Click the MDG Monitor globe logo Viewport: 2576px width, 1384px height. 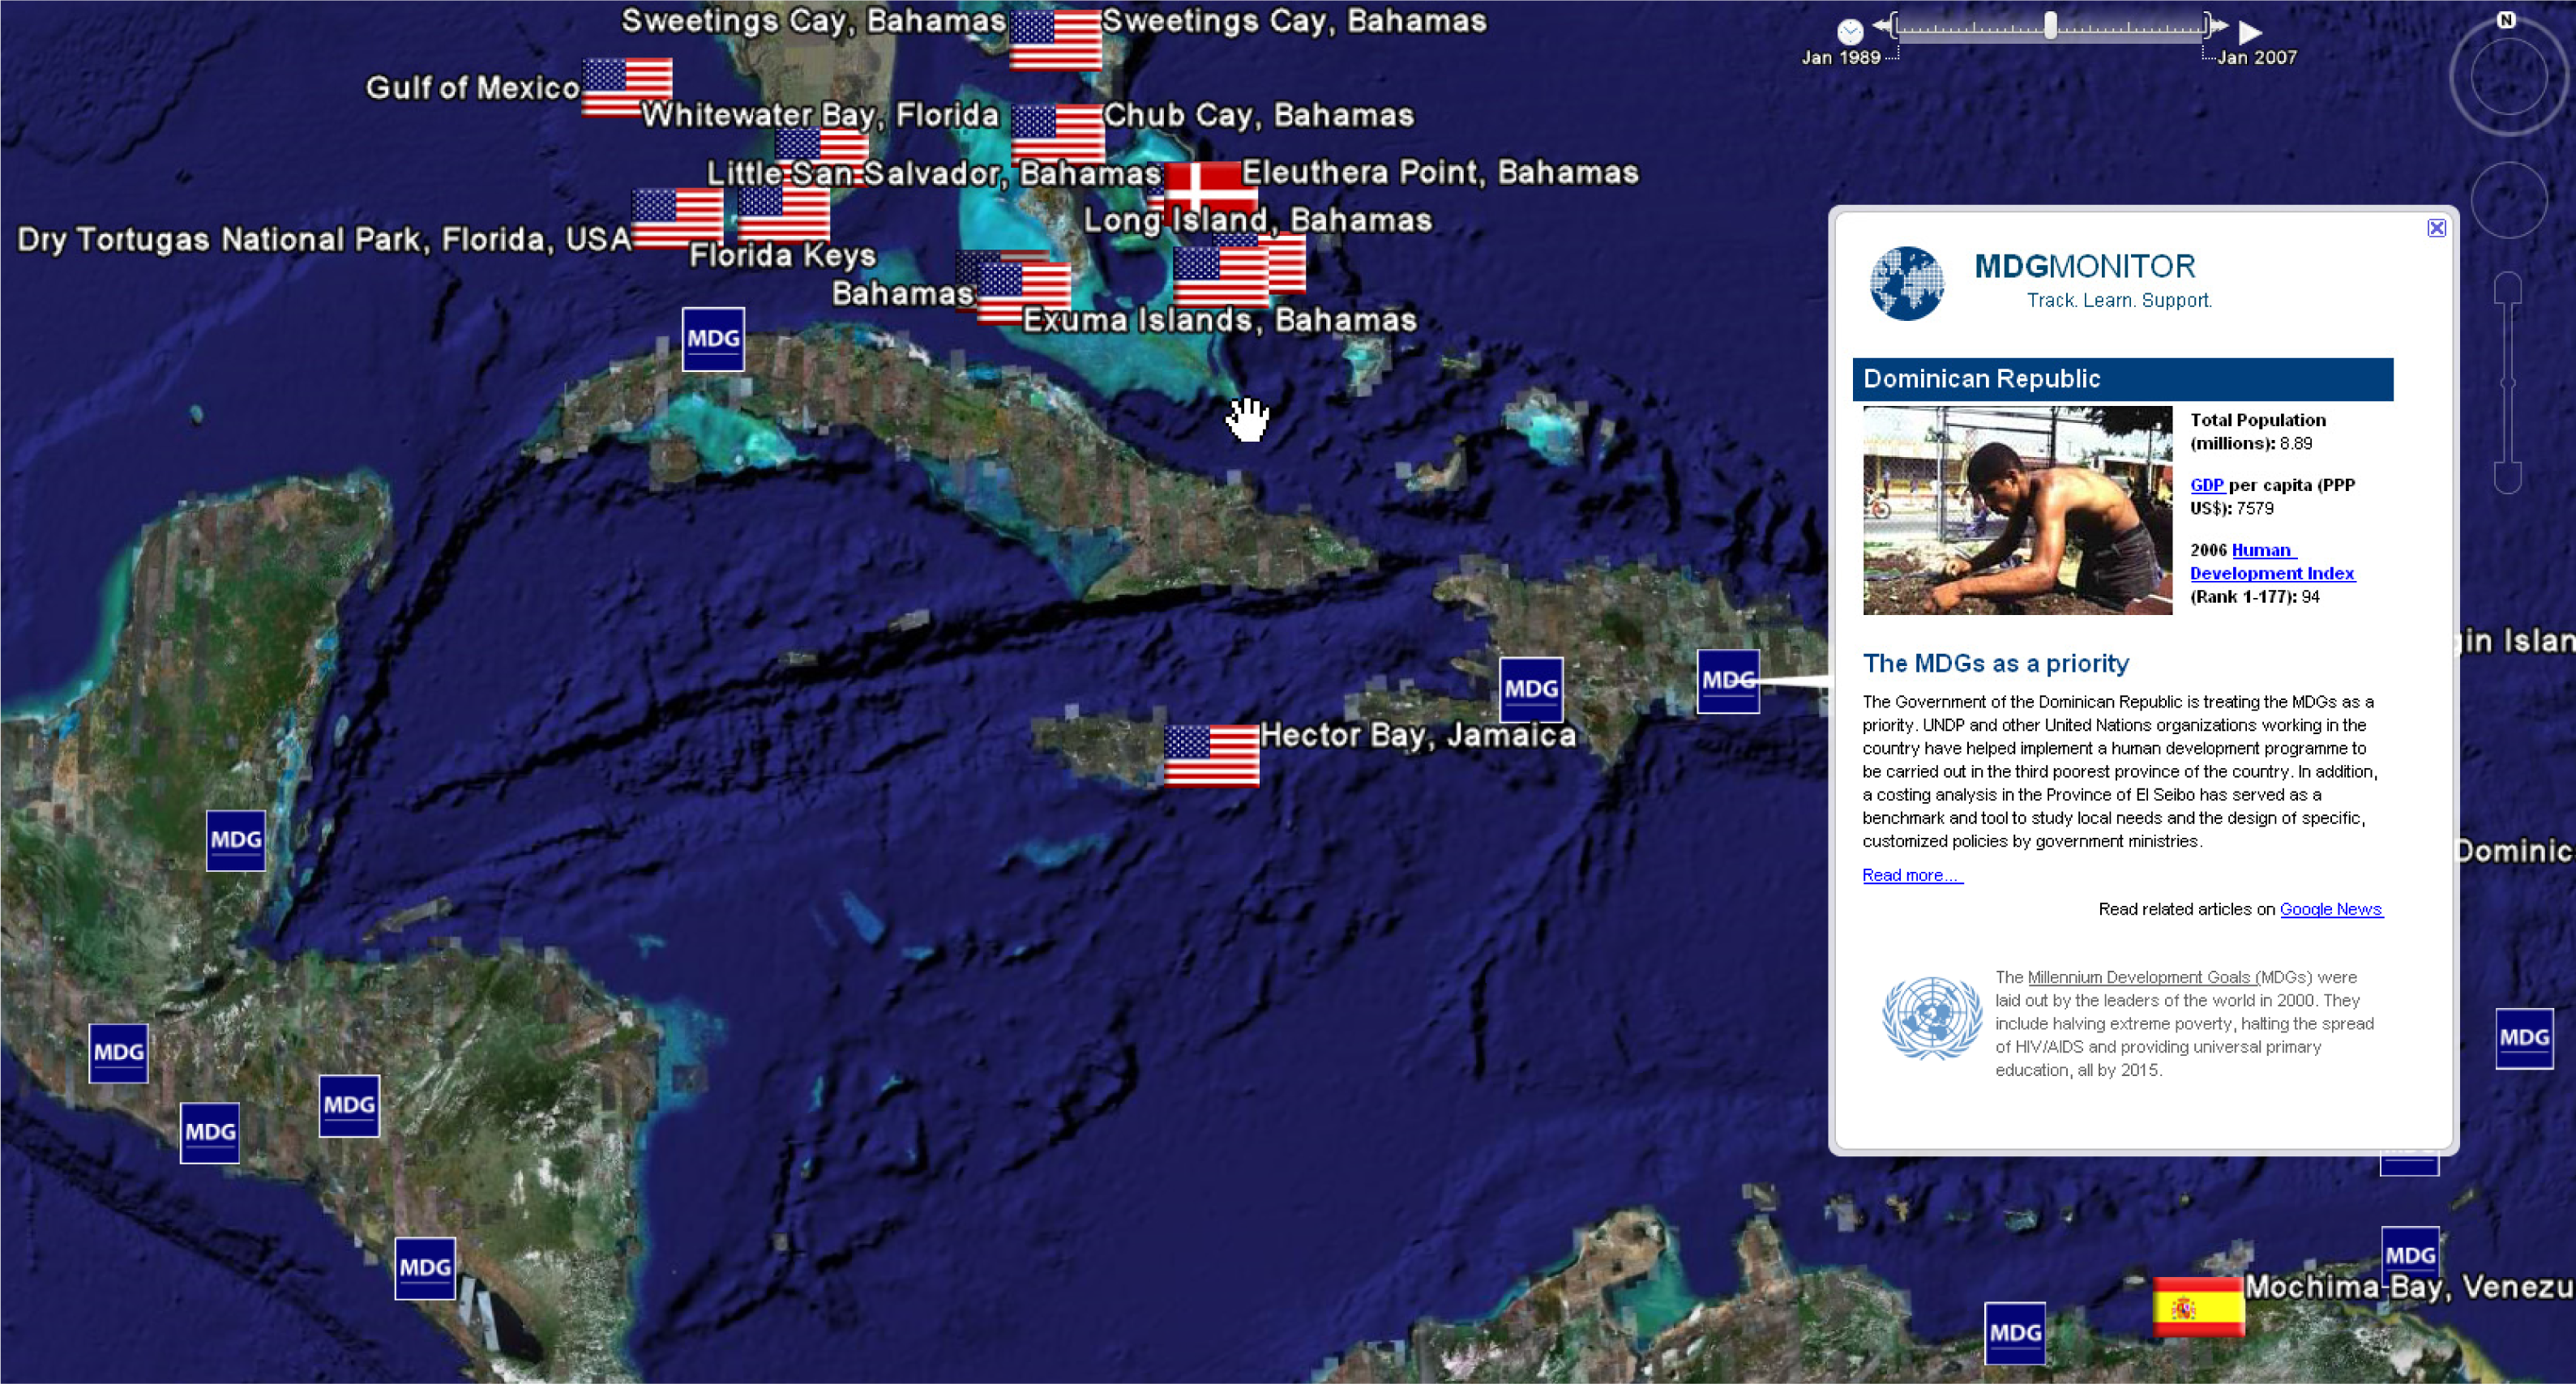tap(1906, 283)
